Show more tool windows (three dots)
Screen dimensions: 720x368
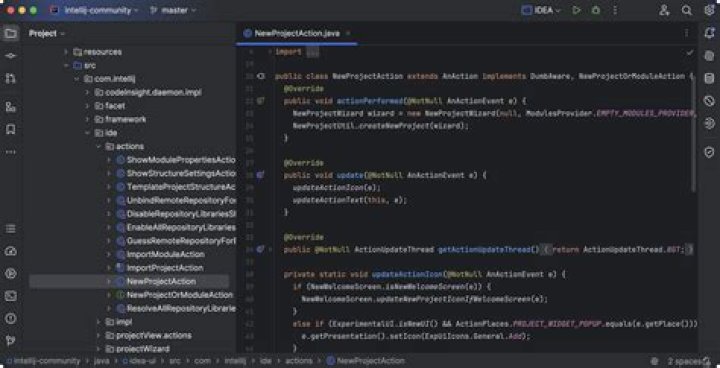point(11,152)
